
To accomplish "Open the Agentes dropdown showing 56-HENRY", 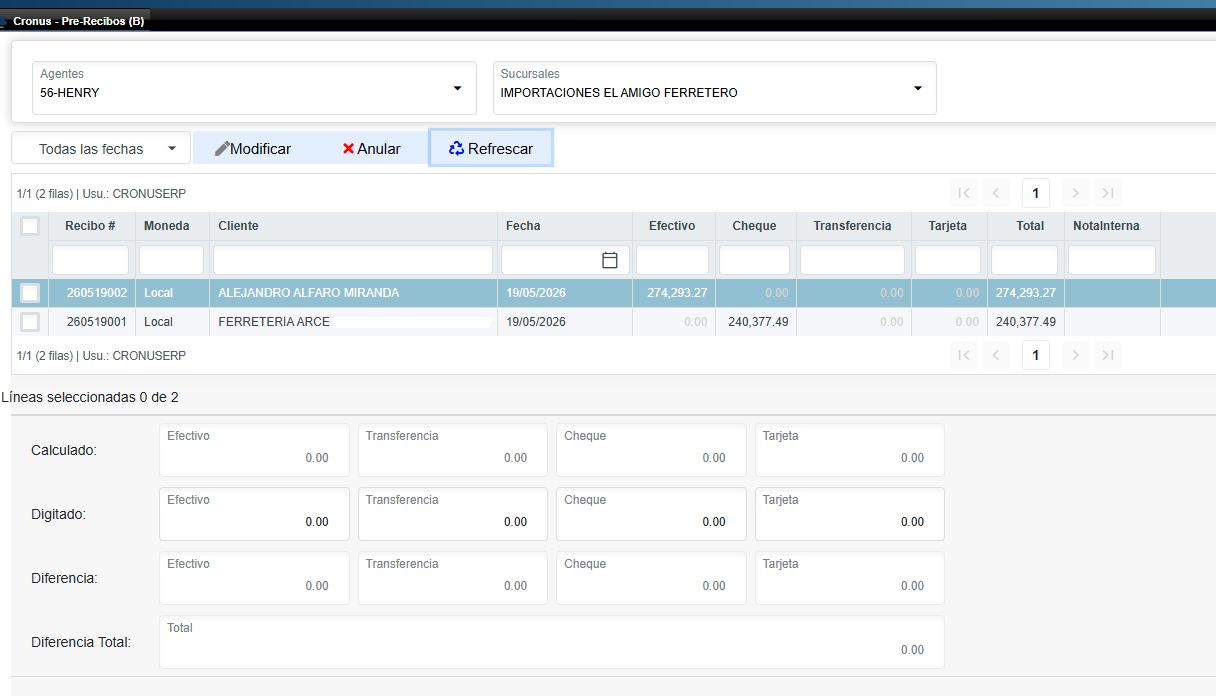I will click(254, 88).
